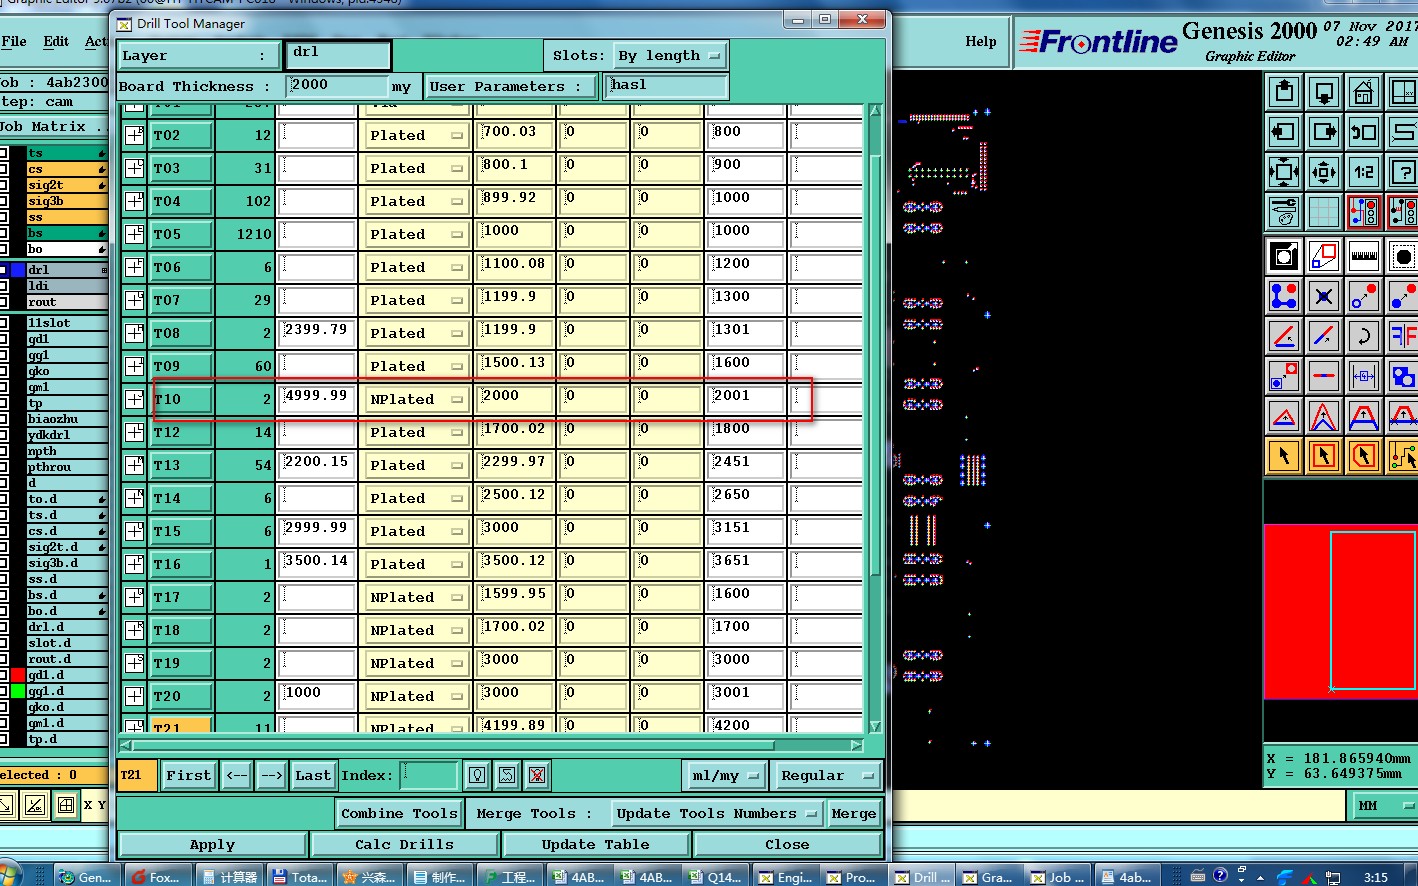
Task: Click the pan up icon in Graphic Editor
Action: (1284, 92)
